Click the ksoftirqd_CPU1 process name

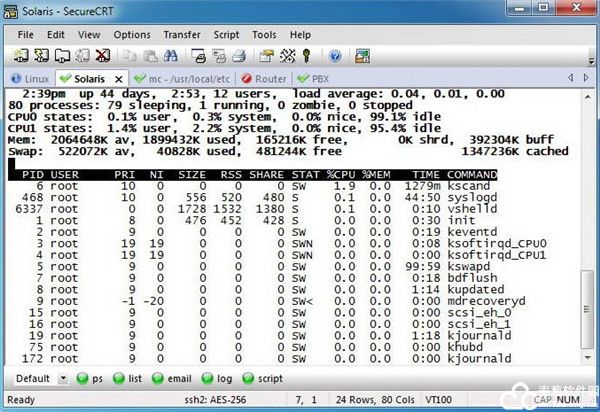click(x=497, y=255)
